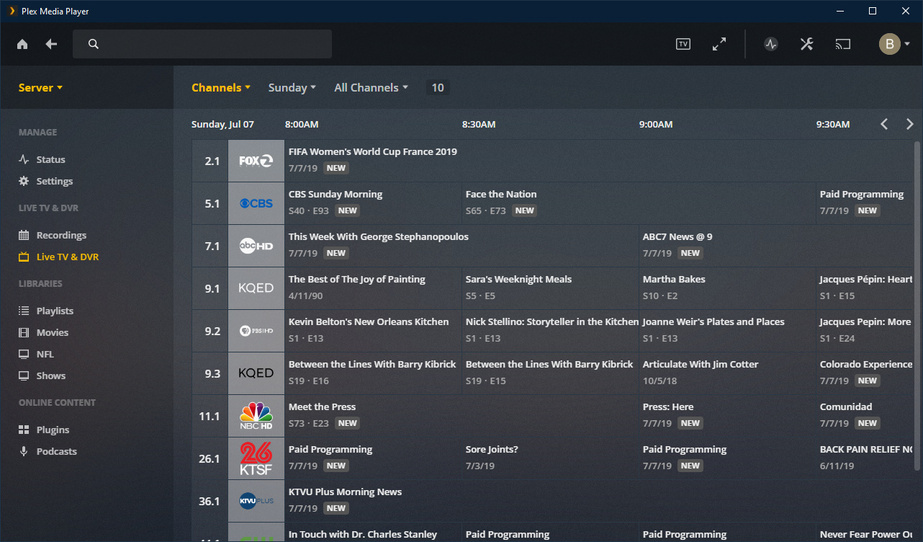This screenshot has width=923, height=542.
Task: Select the ABC HD channel logo
Action: tap(256, 246)
